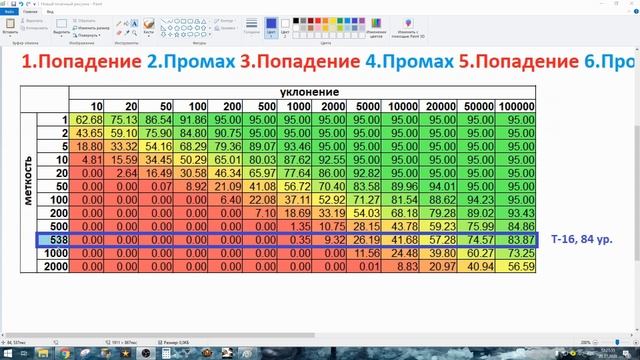
Task: Open the quick access toolbar customize arrow
Action: coord(34,4)
